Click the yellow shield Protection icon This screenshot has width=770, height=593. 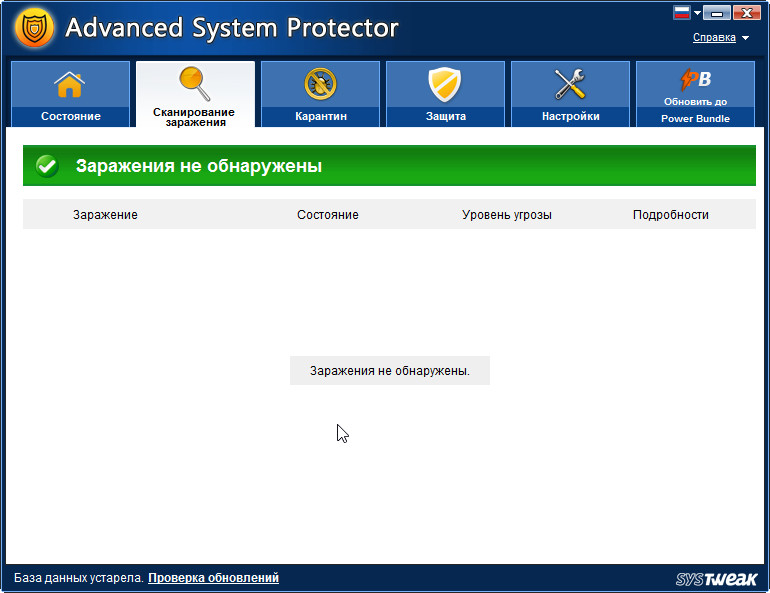point(445,84)
